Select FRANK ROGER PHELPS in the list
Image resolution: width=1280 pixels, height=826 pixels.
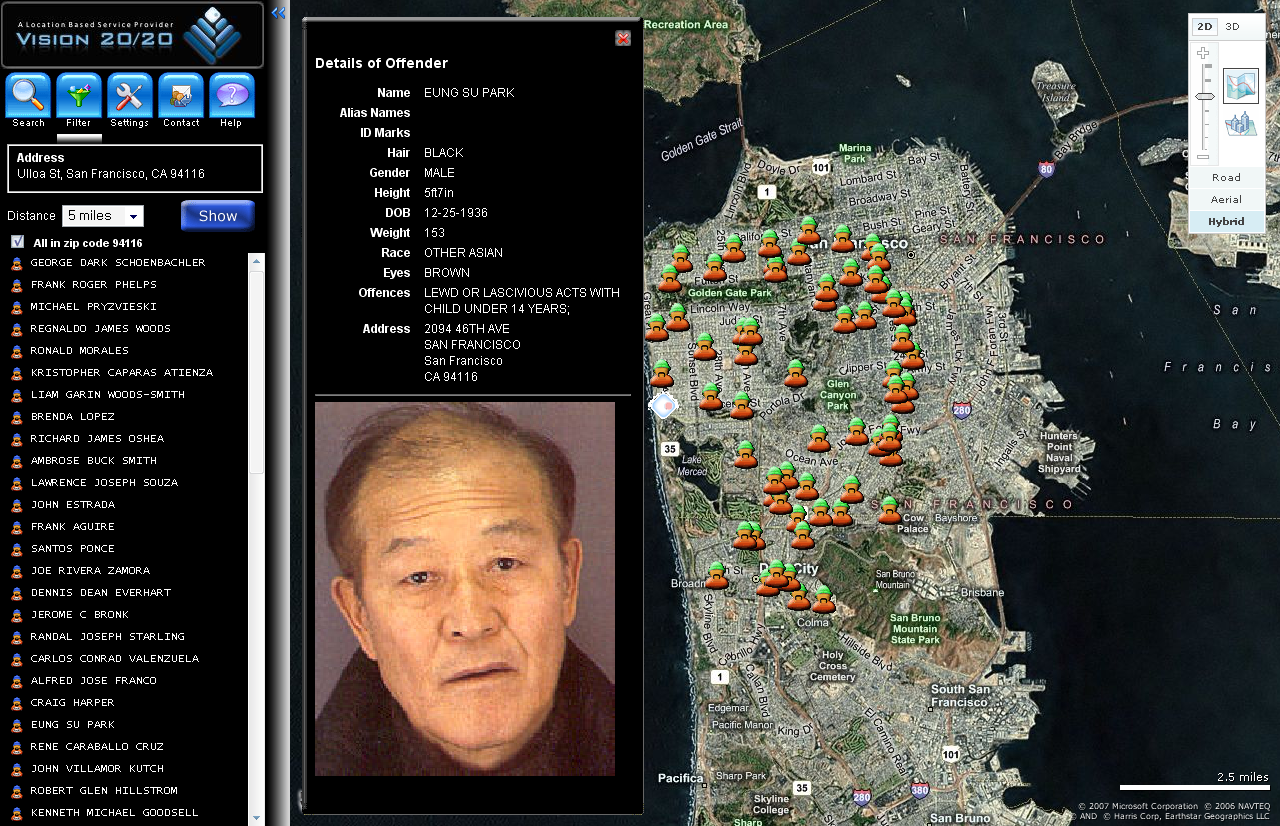click(94, 285)
